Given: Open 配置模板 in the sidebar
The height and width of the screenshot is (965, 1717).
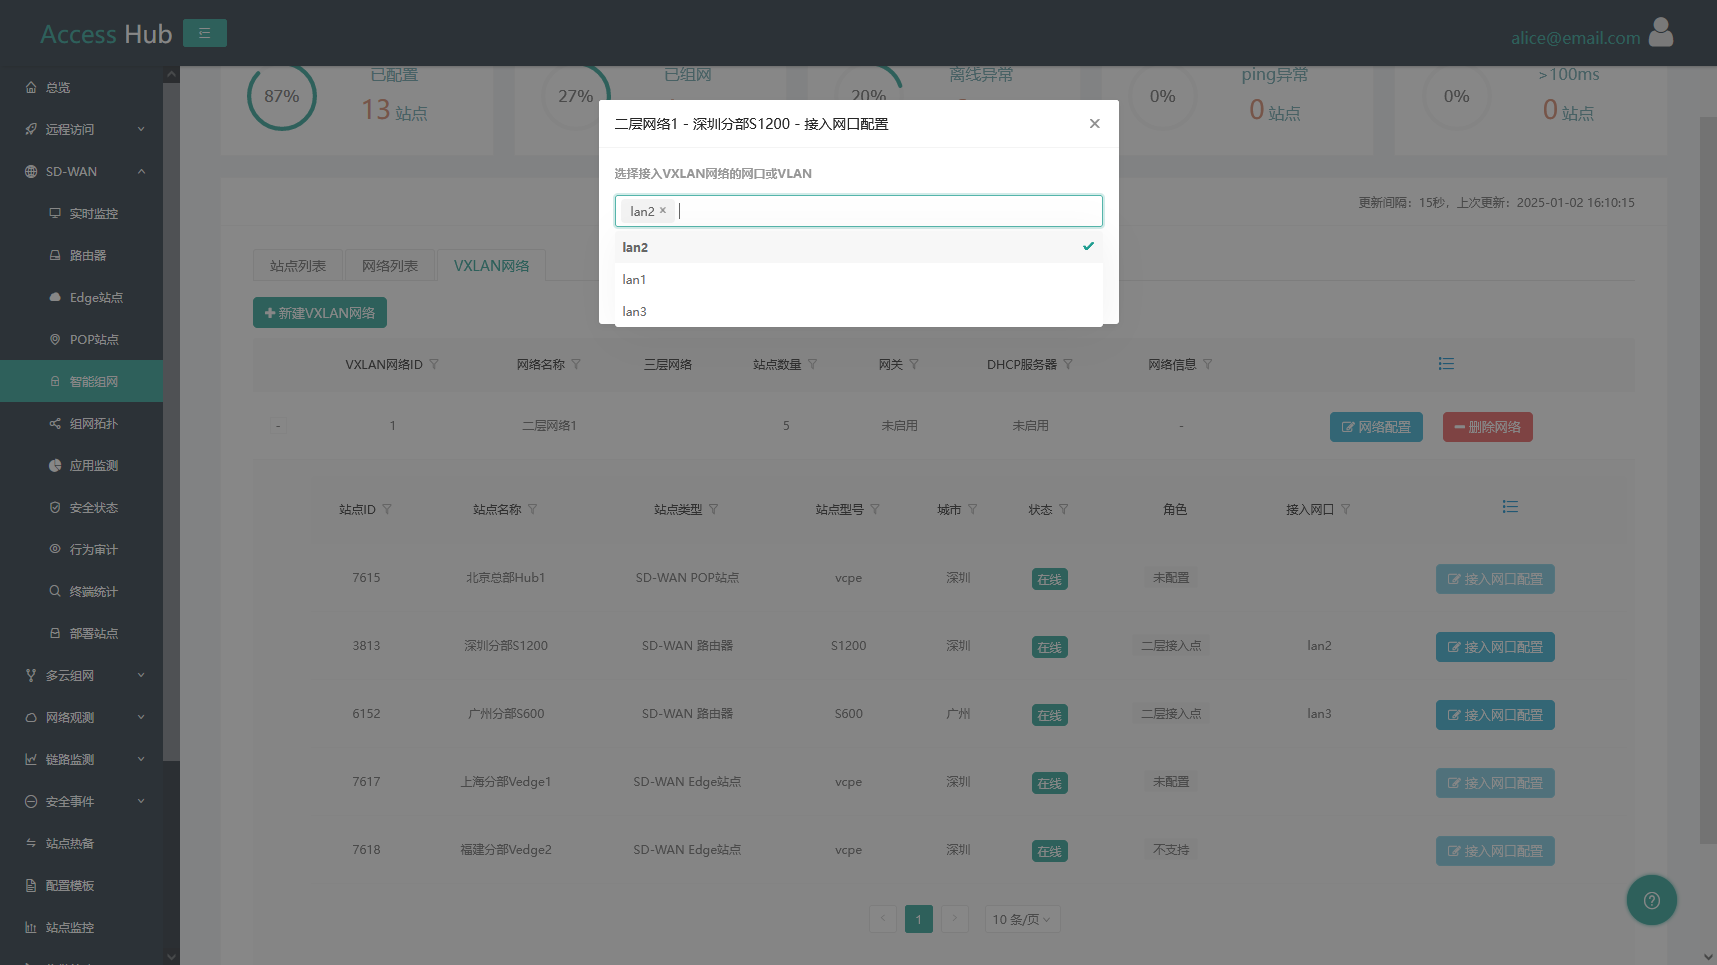Looking at the screenshot, I should (81, 886).
